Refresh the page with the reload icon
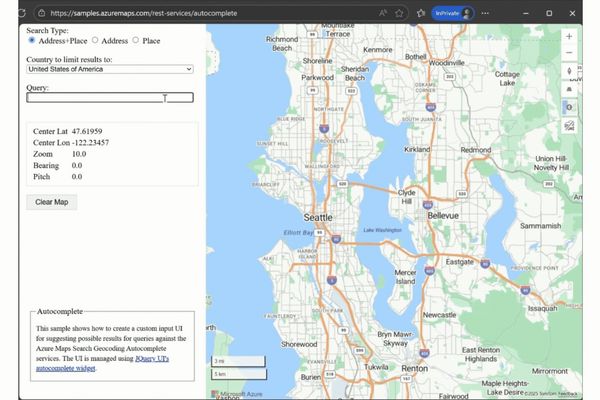The image size is (600, 400). coord(22,13)
